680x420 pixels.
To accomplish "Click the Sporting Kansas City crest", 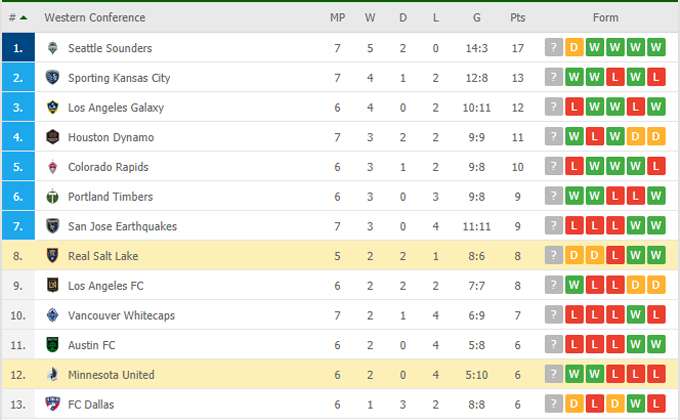I will coord(53,78).
